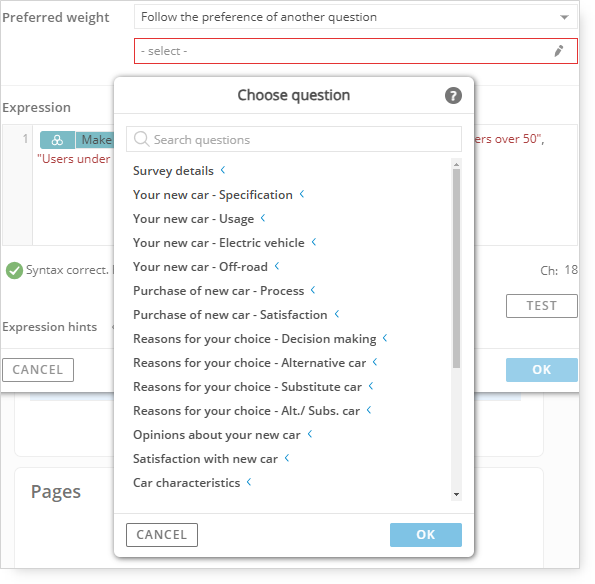Click the pencil edit icon in select field
595x584 pixels.
click(x=559, y=51)
